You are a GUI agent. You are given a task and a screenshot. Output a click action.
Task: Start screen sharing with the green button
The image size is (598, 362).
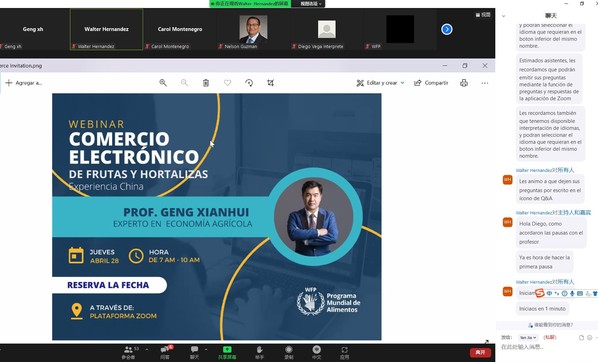pos(227,352)
